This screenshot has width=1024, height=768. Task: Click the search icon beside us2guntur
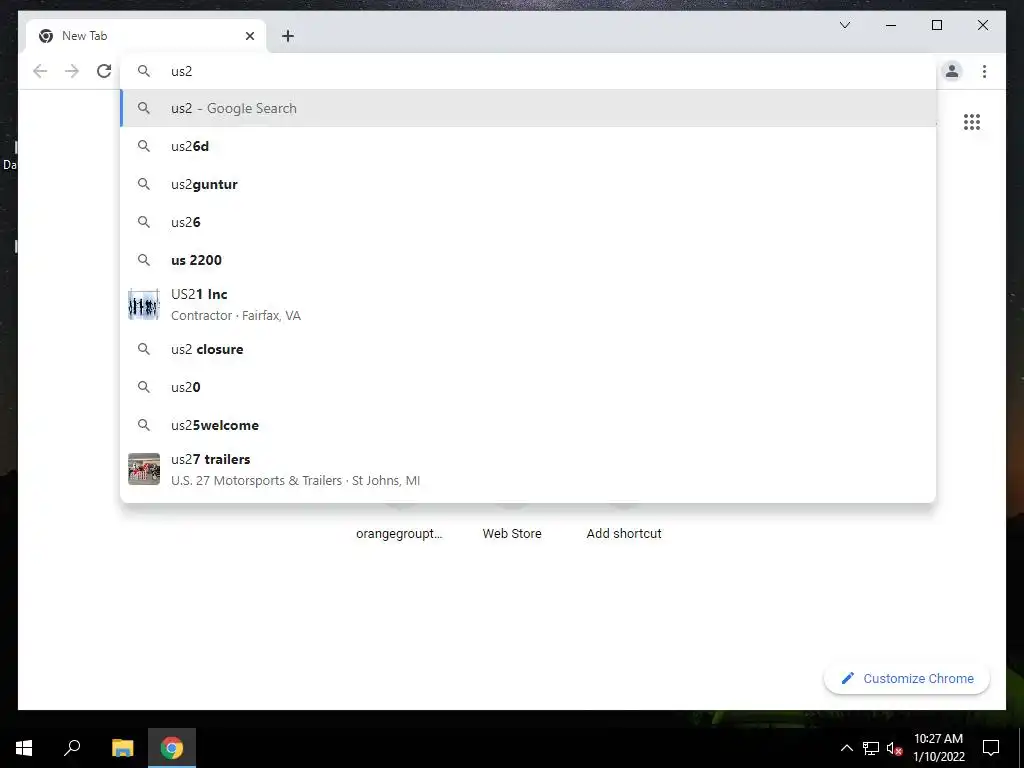[144, 184]
